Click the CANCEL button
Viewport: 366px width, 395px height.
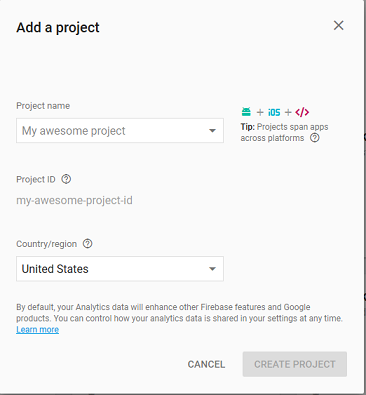click(x=206, y=364)
